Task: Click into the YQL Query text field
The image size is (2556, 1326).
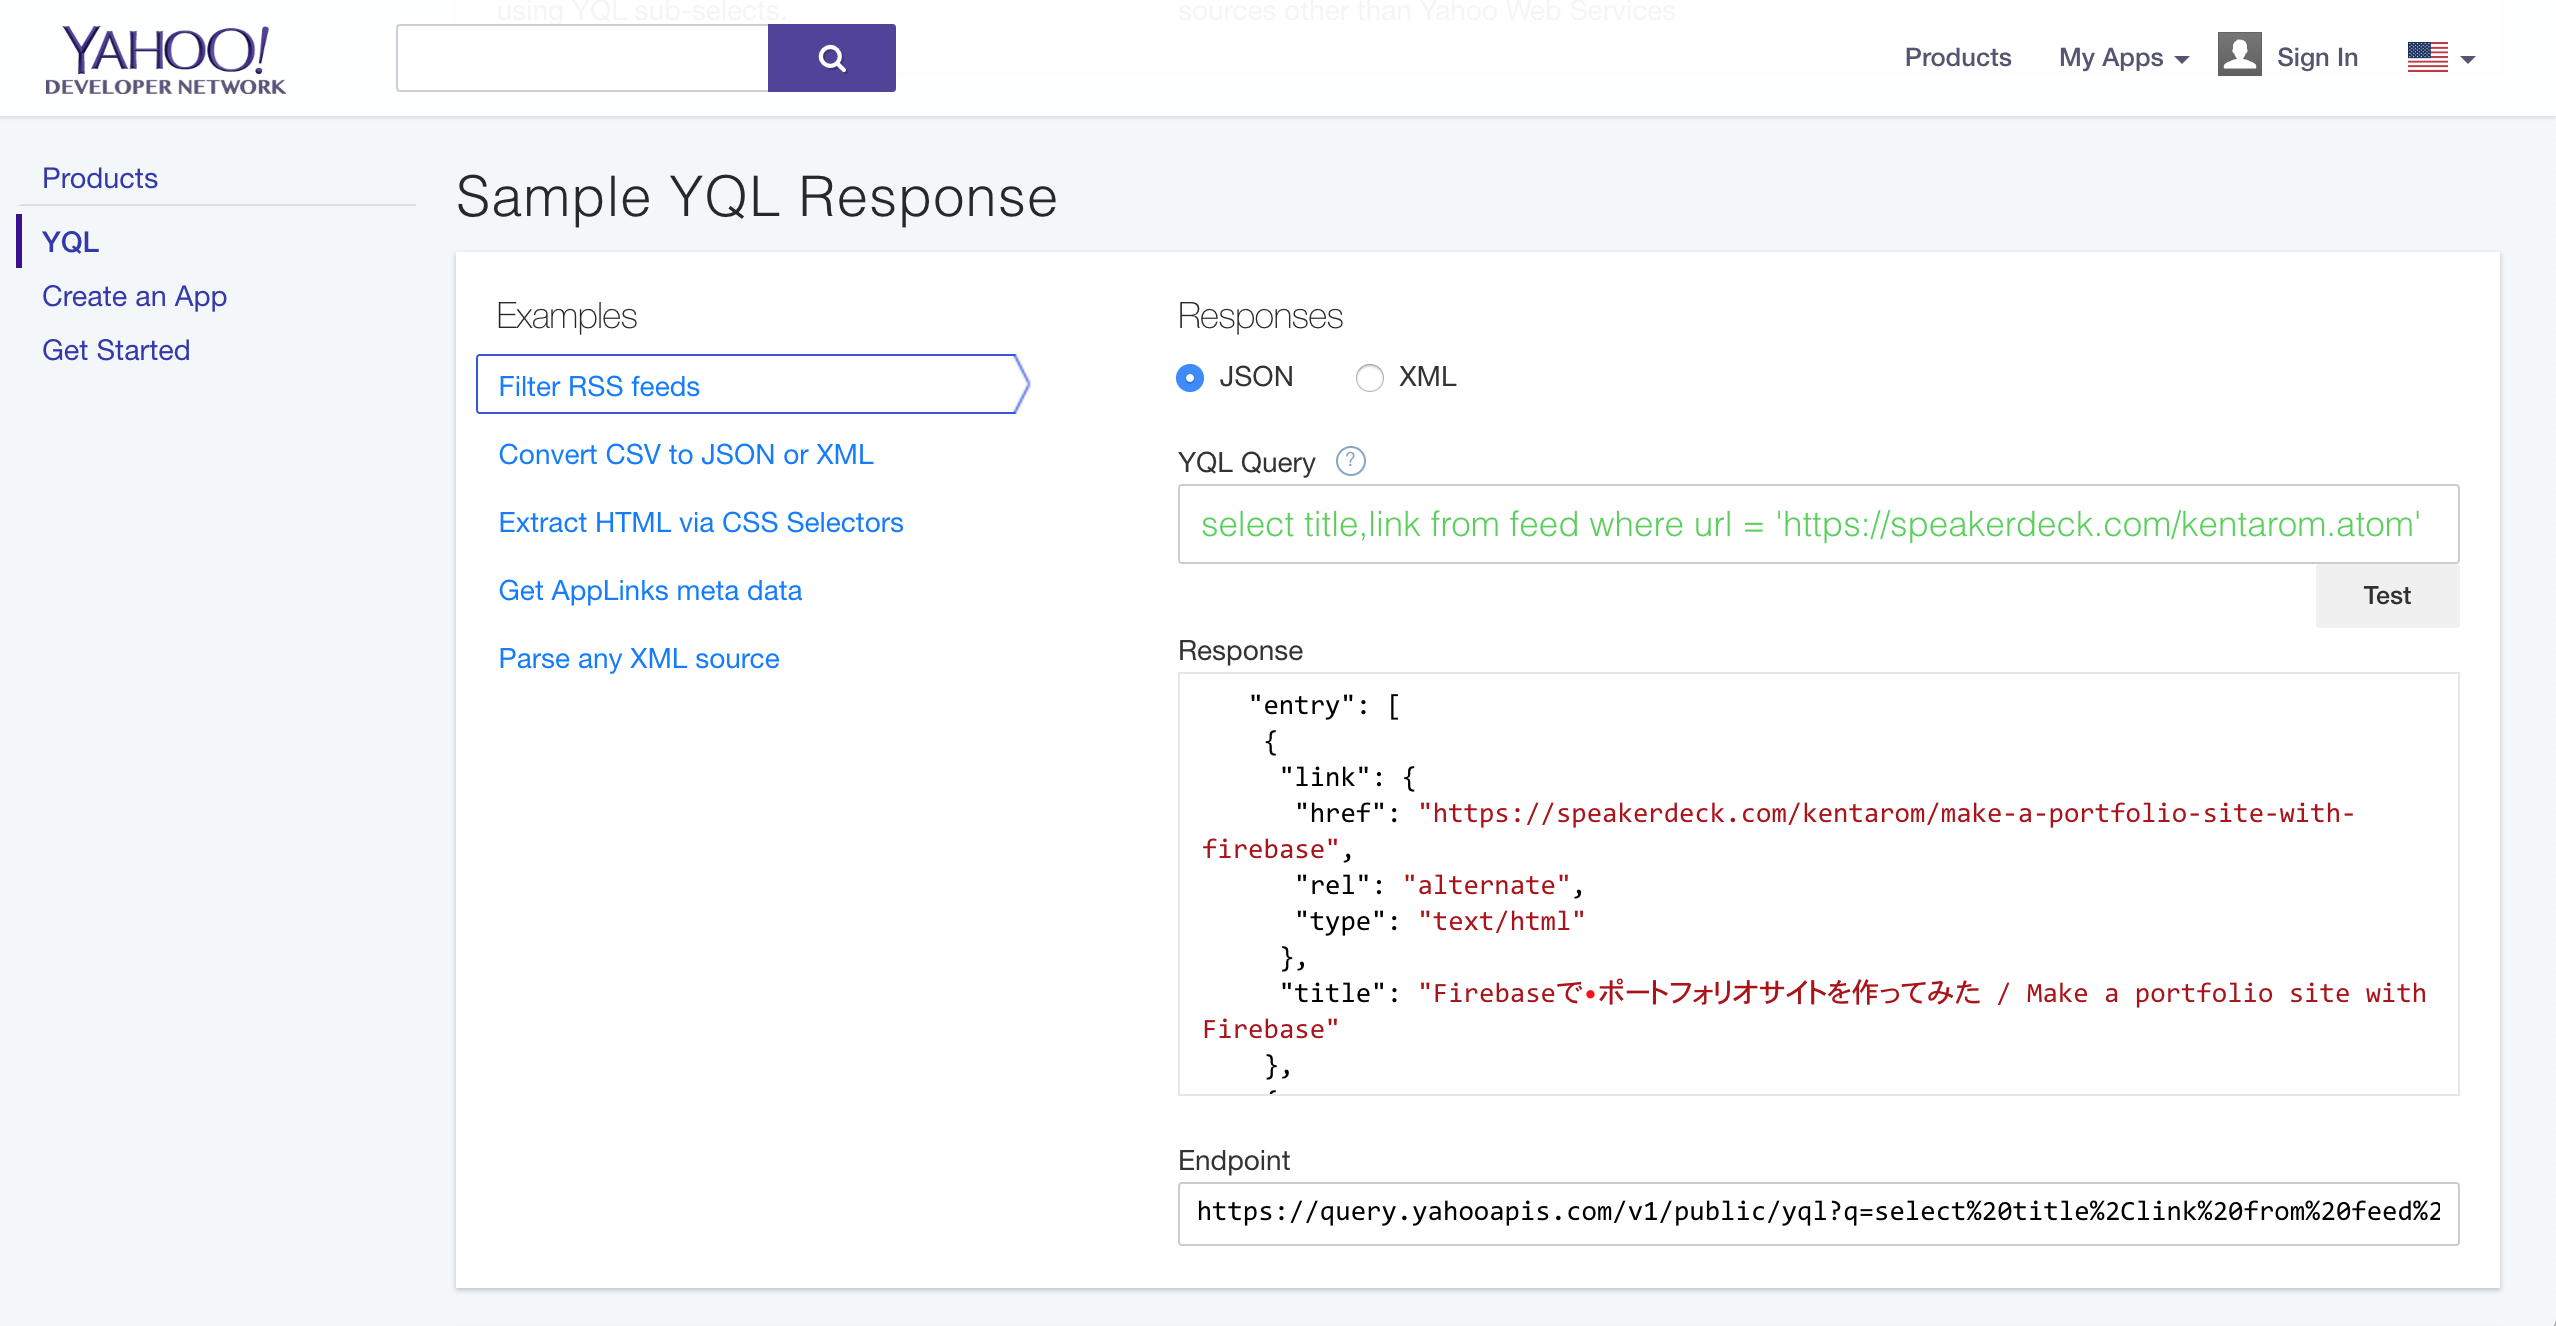Action: point(1818,524)
